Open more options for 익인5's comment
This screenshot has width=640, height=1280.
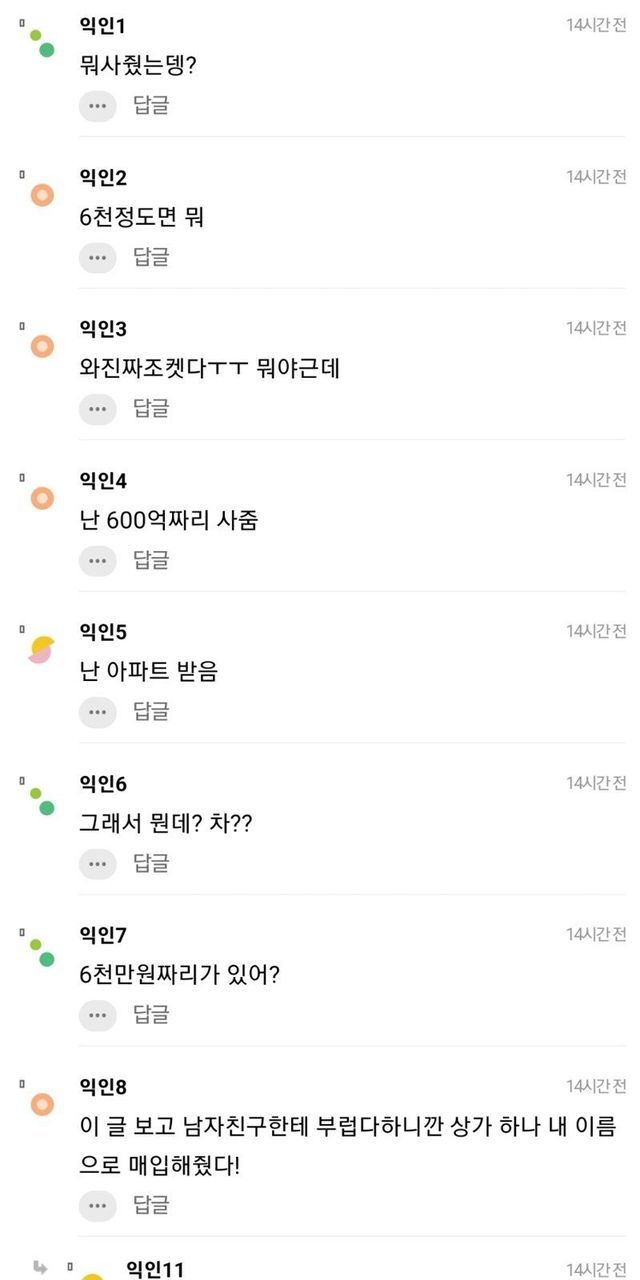tap(97, 711)
